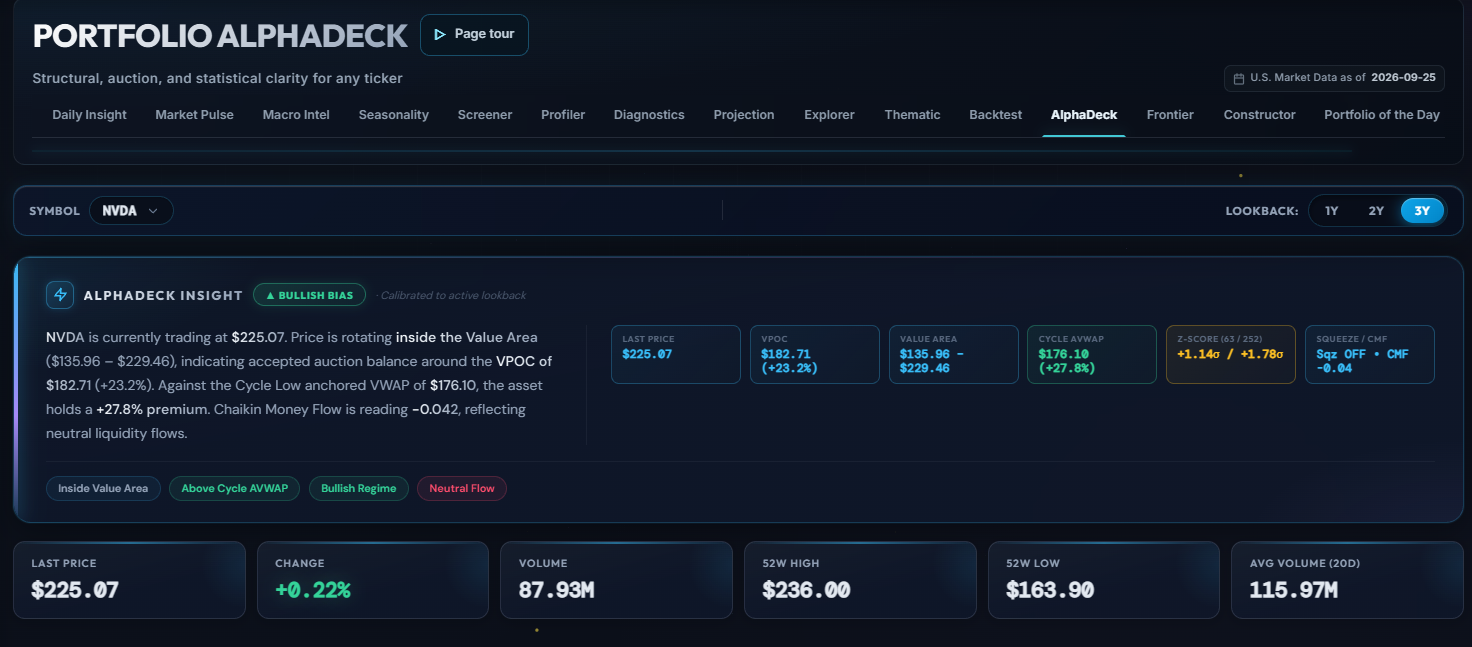Click the Neutral Flow tag
The image size is (1472, 647).
click(x=462, y=488)
